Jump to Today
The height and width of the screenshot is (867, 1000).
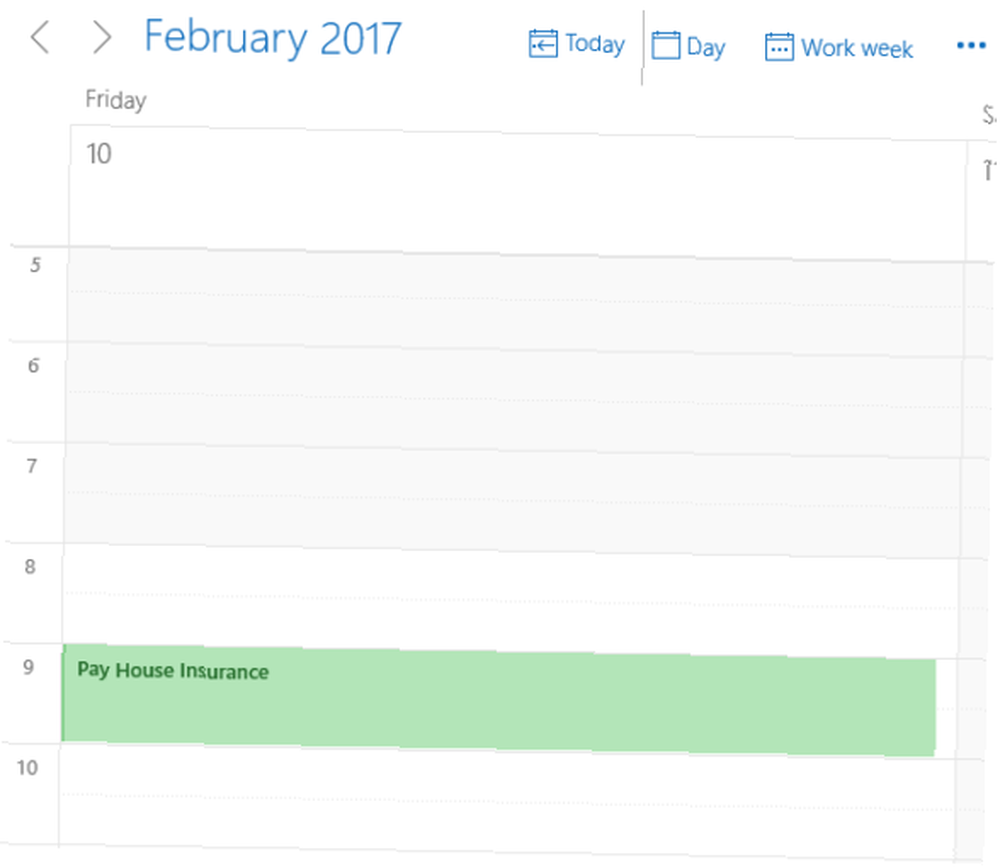[x=594, y=44]
